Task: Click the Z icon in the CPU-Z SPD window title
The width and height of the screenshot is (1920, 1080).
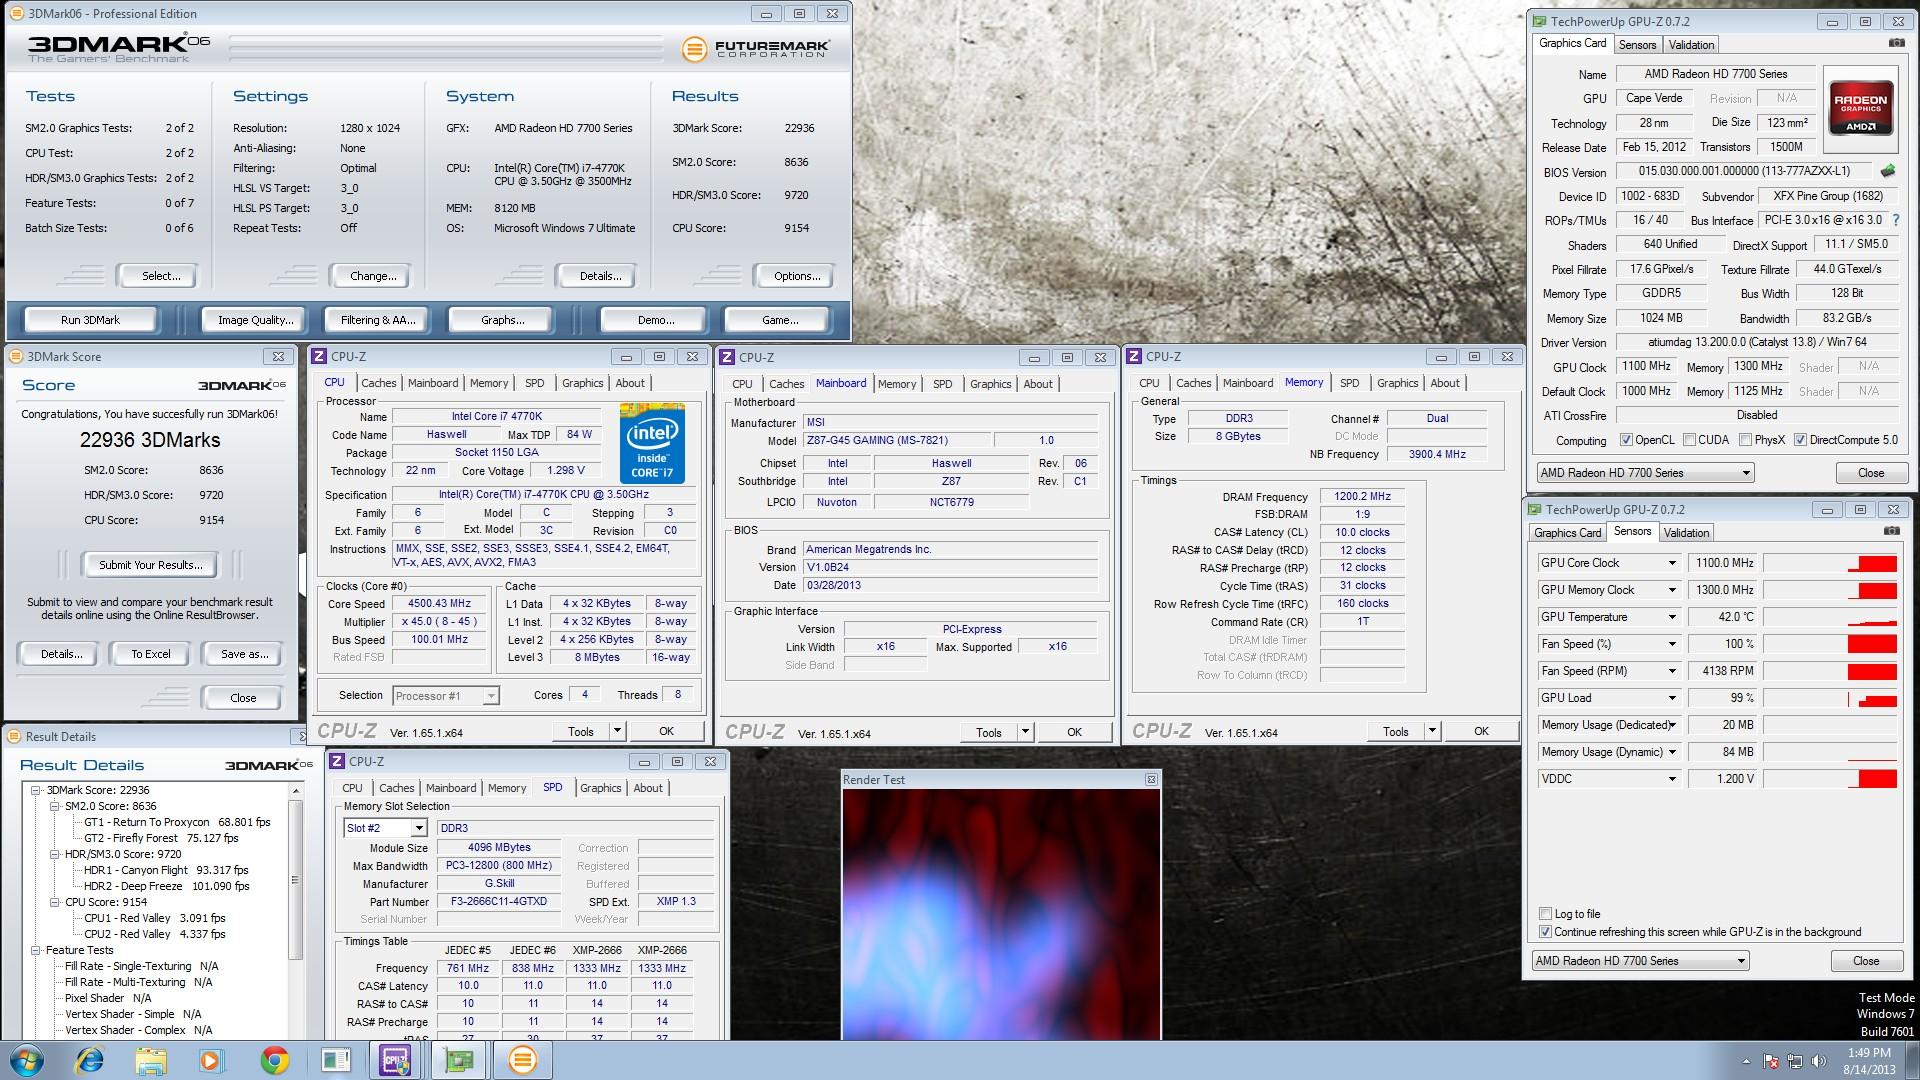Action: click(x=337, y=761)
